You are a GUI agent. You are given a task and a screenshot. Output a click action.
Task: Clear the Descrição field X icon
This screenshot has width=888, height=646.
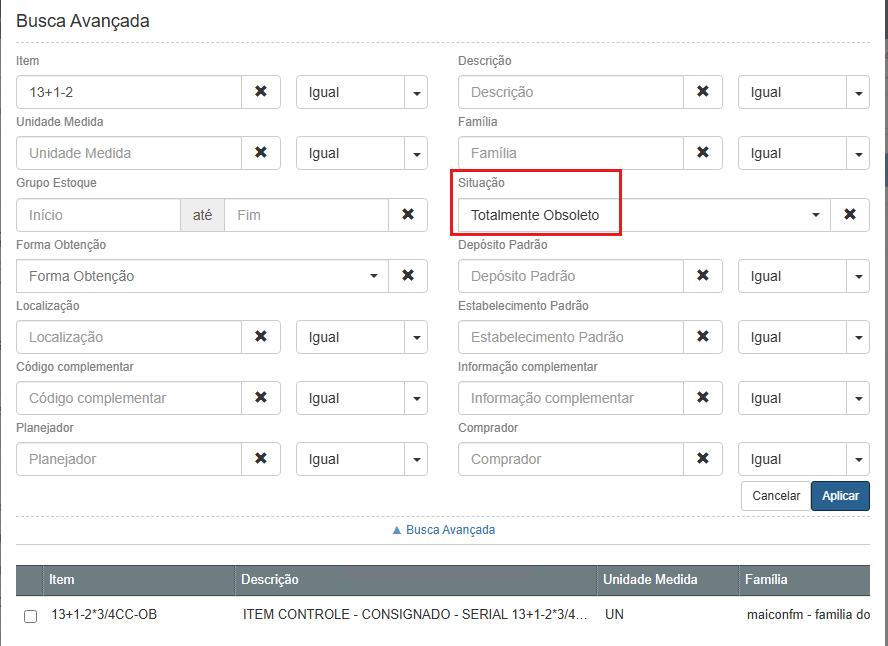[703, 92]
